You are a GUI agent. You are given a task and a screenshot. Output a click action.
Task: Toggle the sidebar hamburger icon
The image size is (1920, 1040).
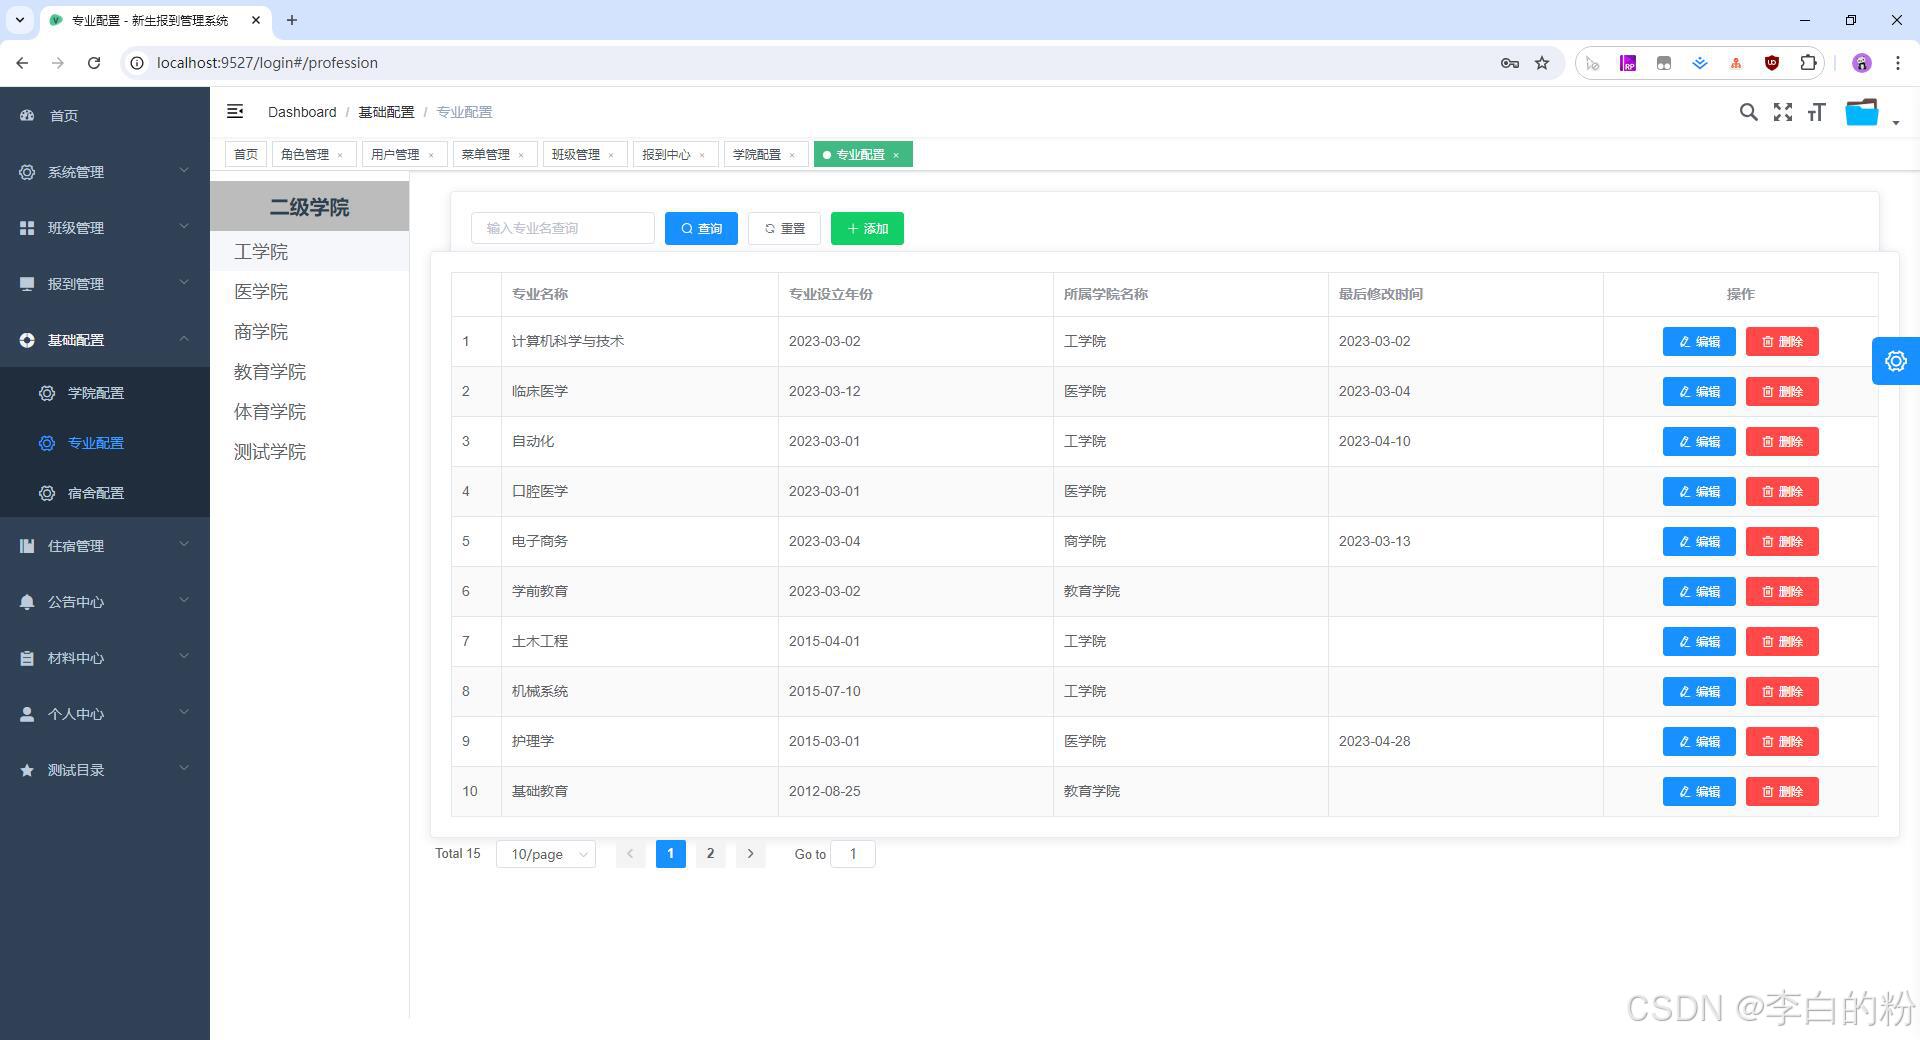235,111
